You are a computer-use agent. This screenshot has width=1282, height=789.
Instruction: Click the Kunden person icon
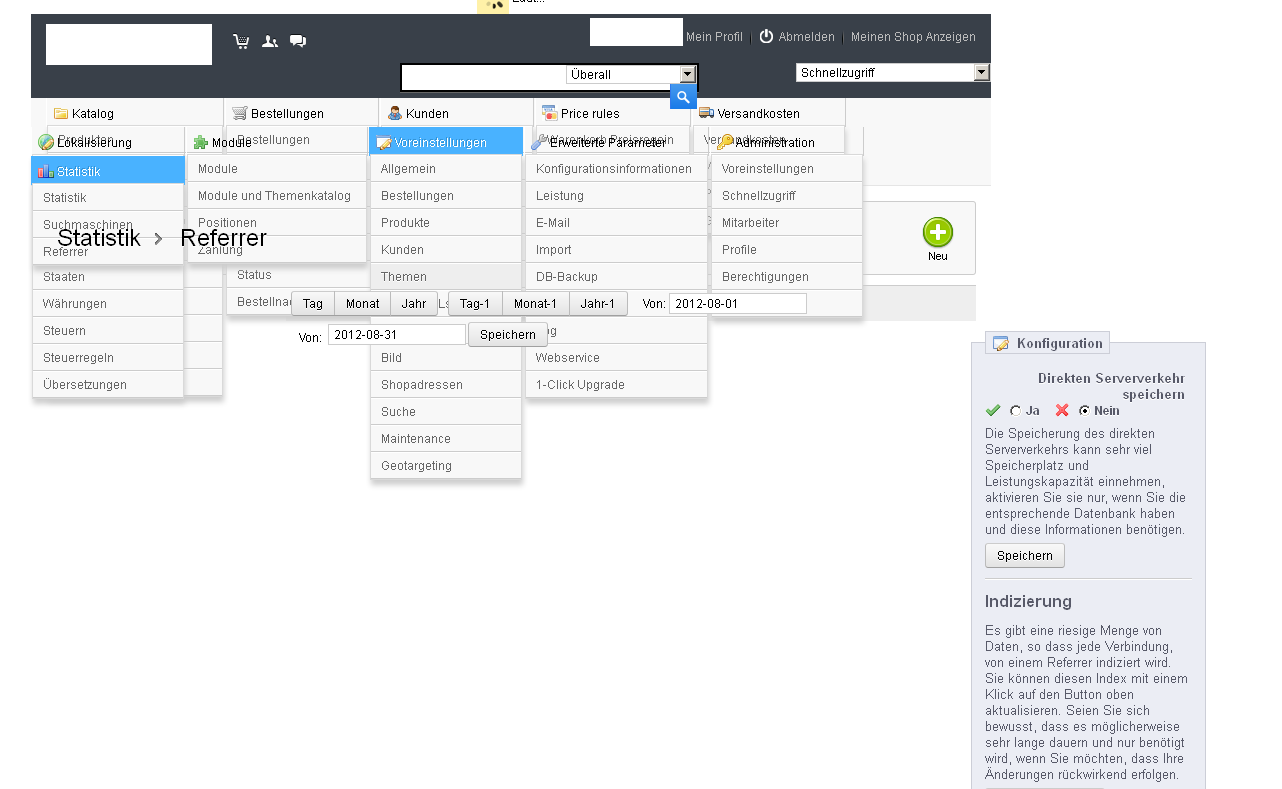tap(395, 113)
